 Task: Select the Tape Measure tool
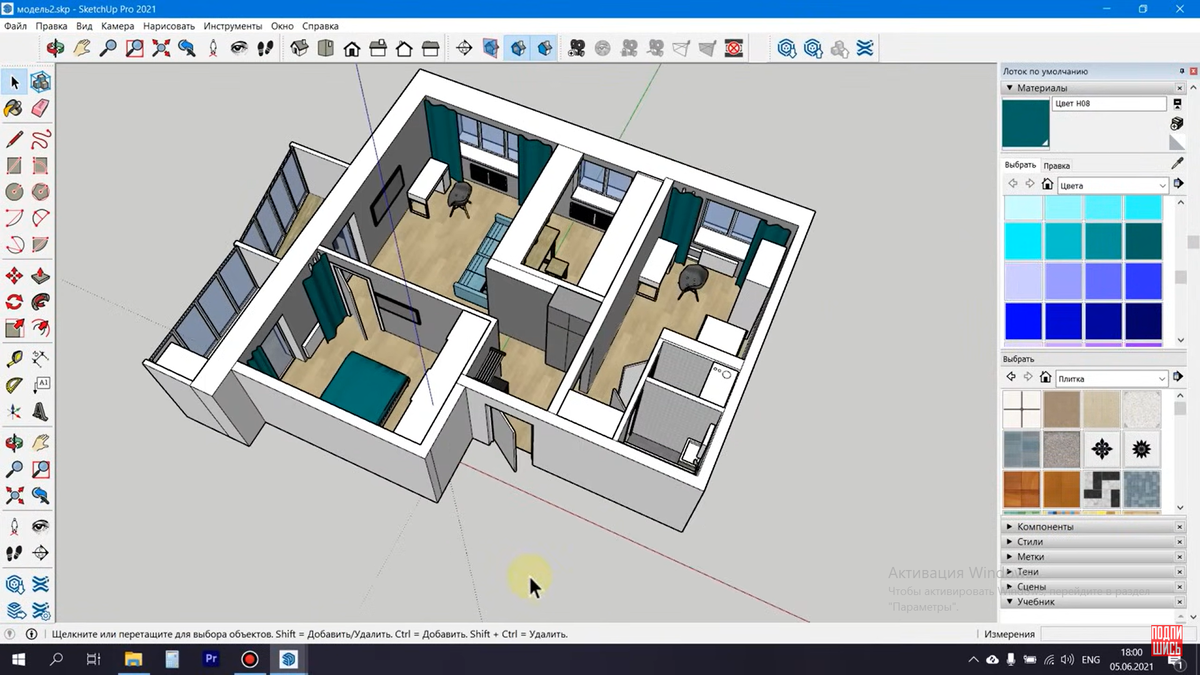(x=15, y=359)
